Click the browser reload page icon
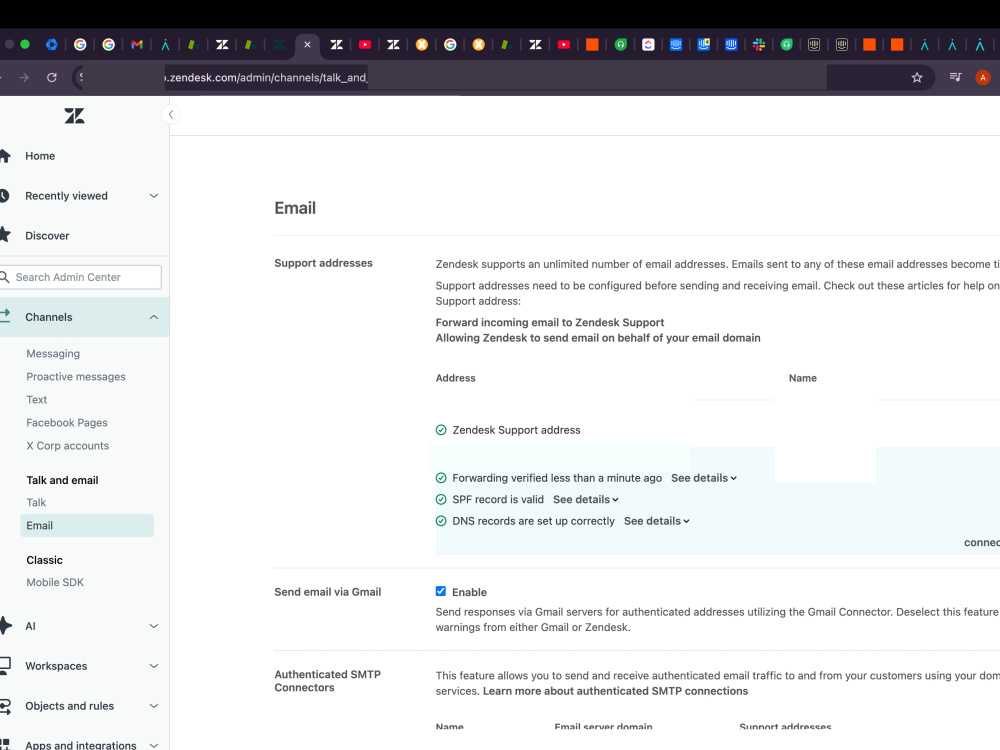The height and width of the screenshot is (750, 1000). pyautogui.click(x=51, y=77)
